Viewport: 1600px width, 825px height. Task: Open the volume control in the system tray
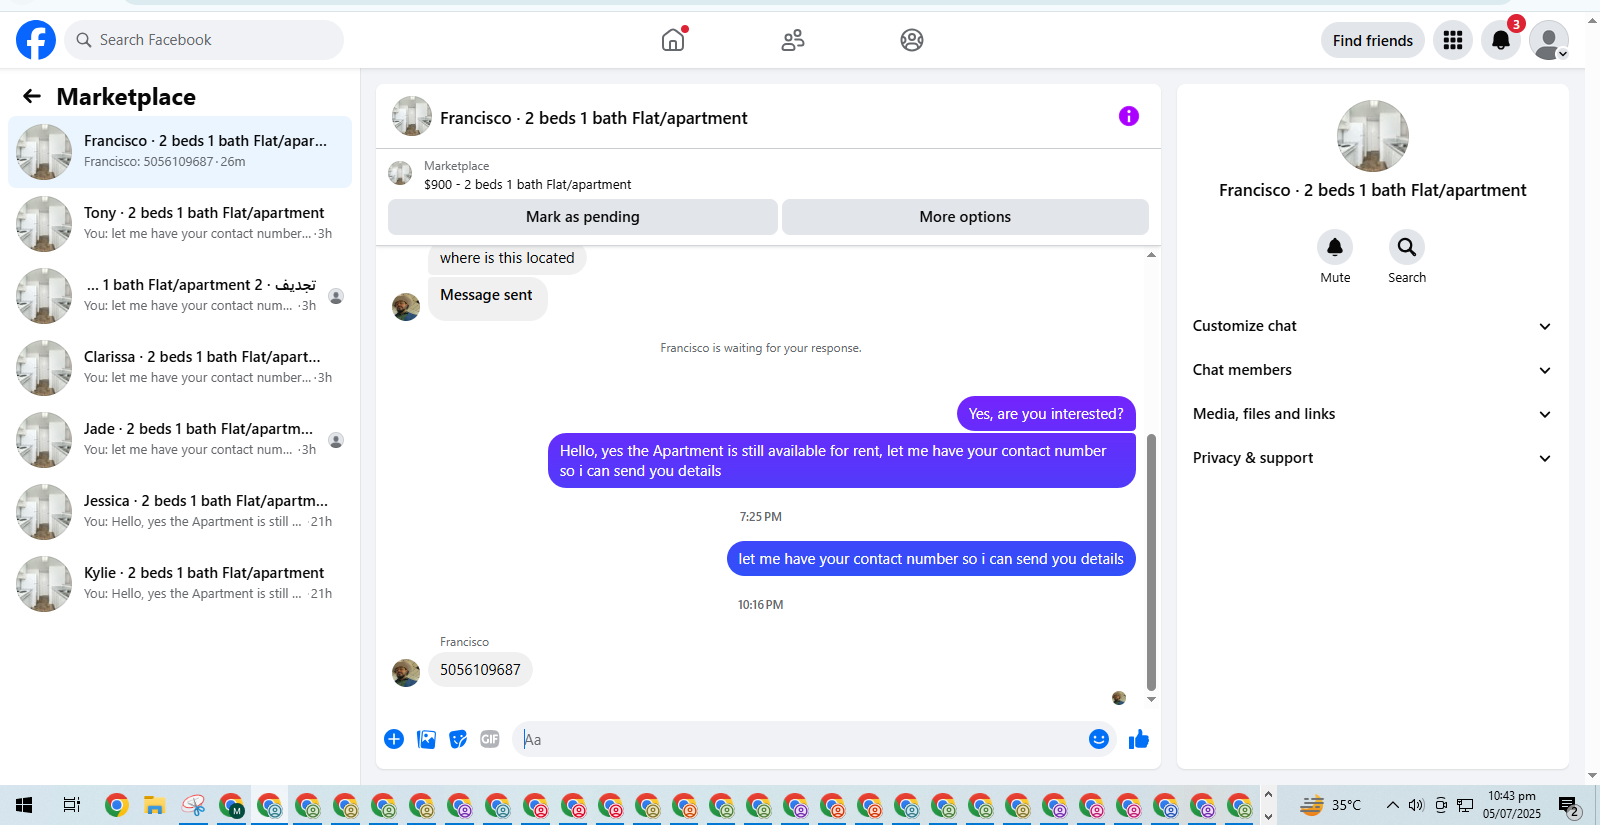[1416, 805]
